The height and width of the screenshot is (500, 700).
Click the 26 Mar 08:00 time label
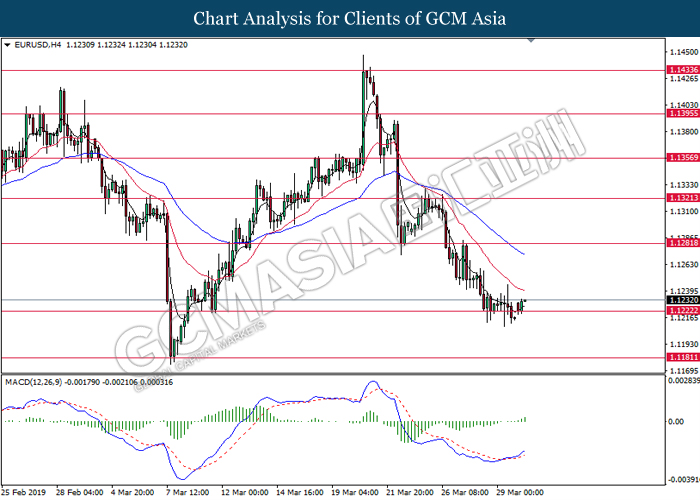[465, 492]
